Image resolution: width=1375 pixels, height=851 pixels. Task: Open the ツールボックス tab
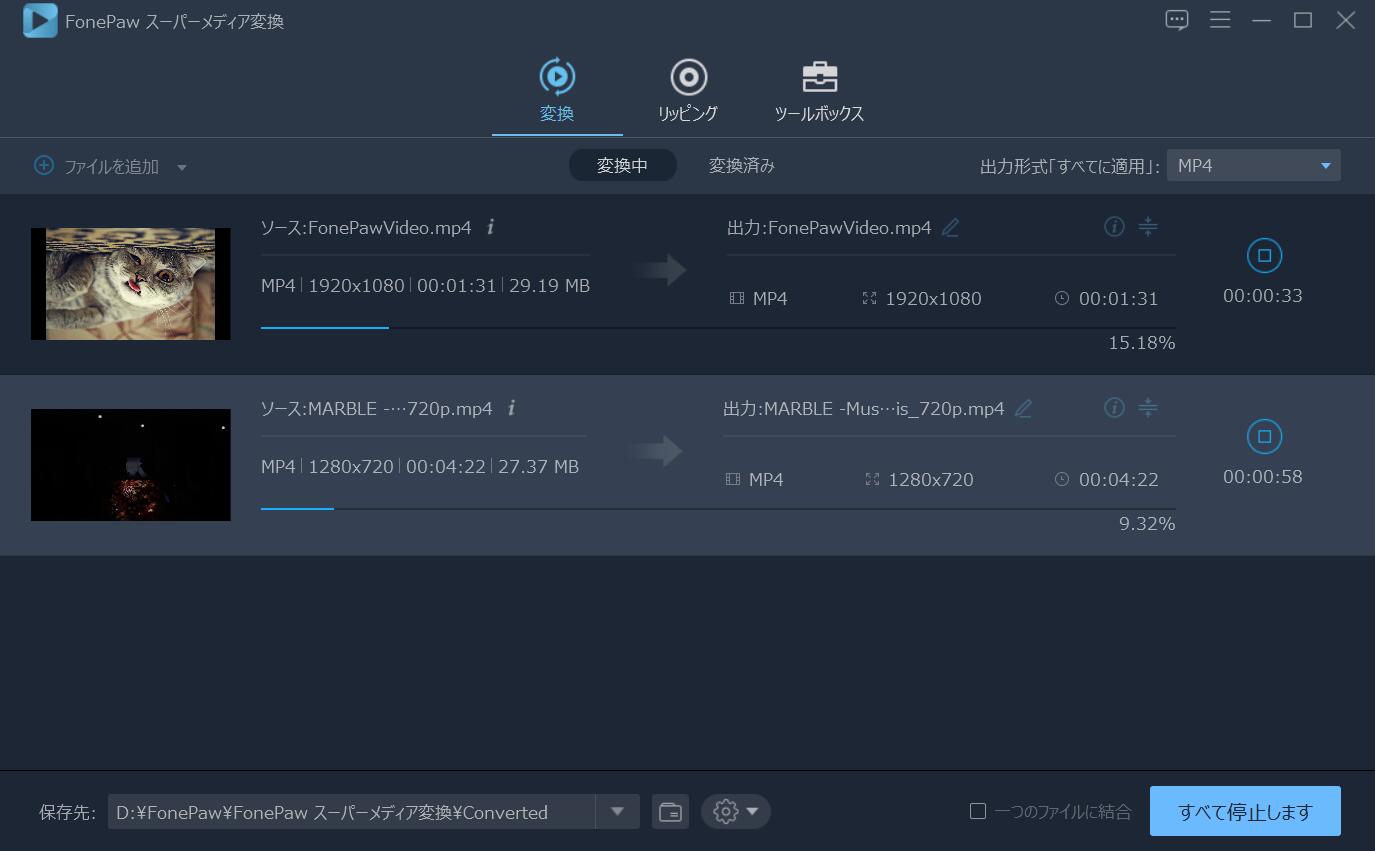point(819,92)
